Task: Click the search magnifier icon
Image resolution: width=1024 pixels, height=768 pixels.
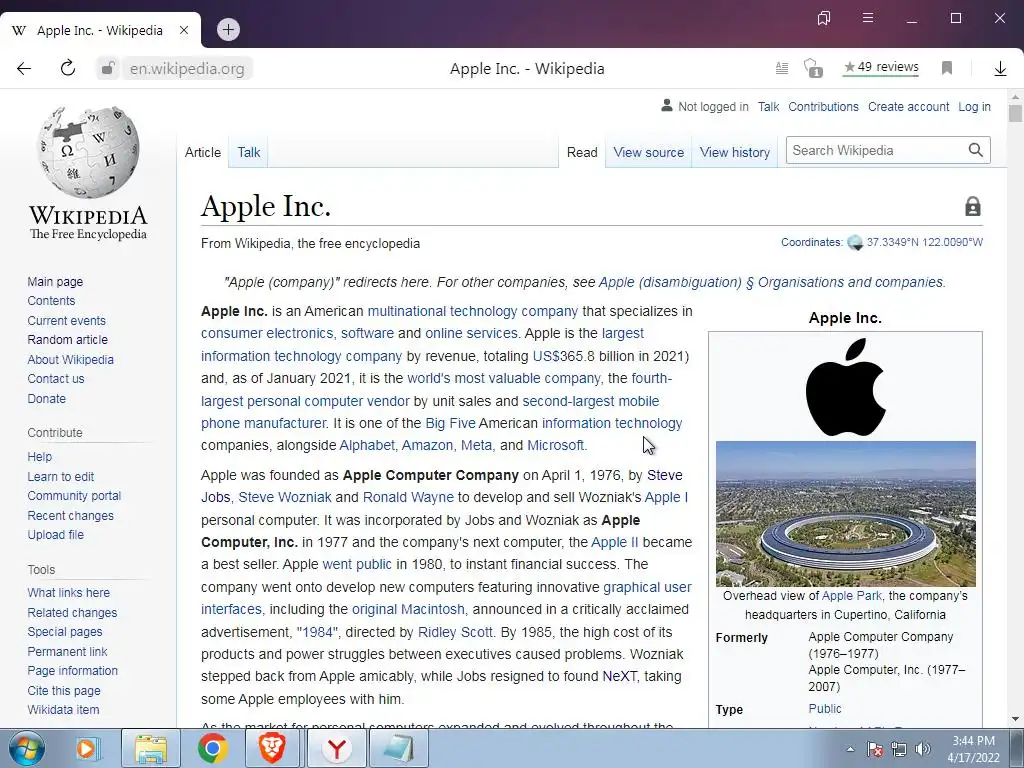Action: (975, 150)
